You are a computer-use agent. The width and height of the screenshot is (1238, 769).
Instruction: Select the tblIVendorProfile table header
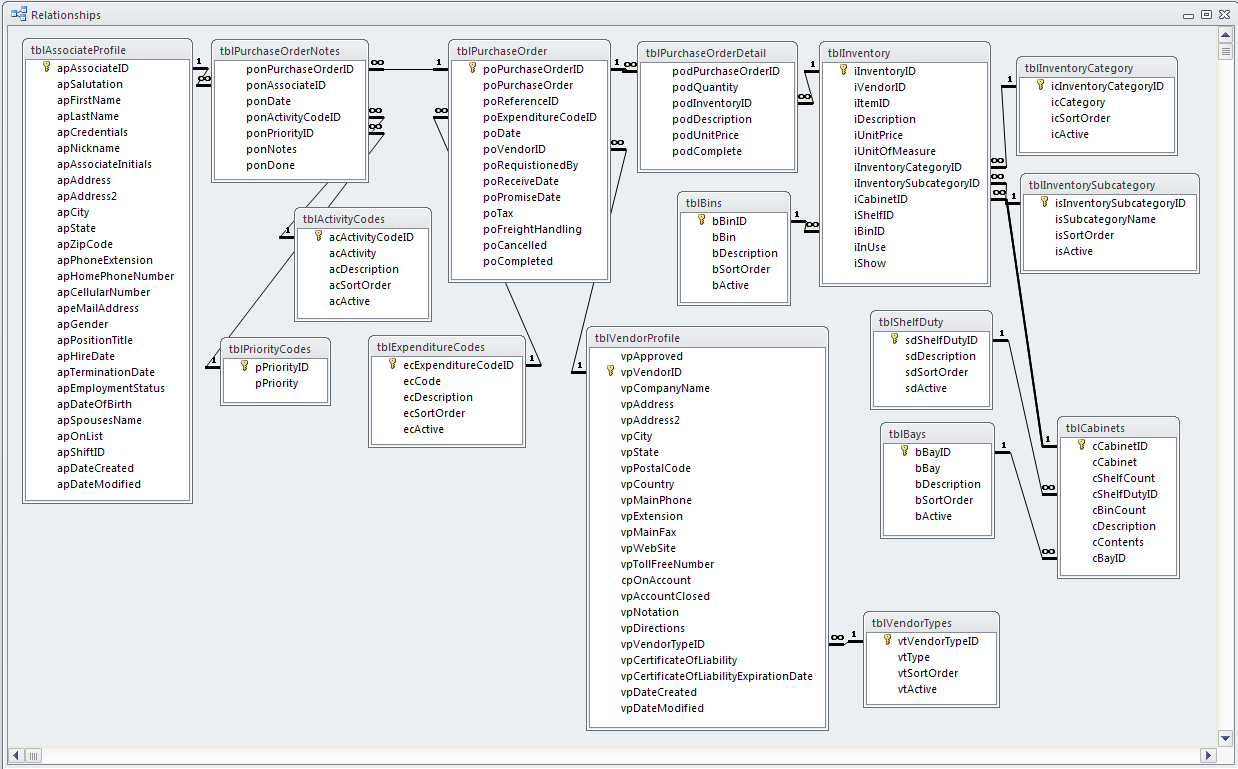[707, 336]
